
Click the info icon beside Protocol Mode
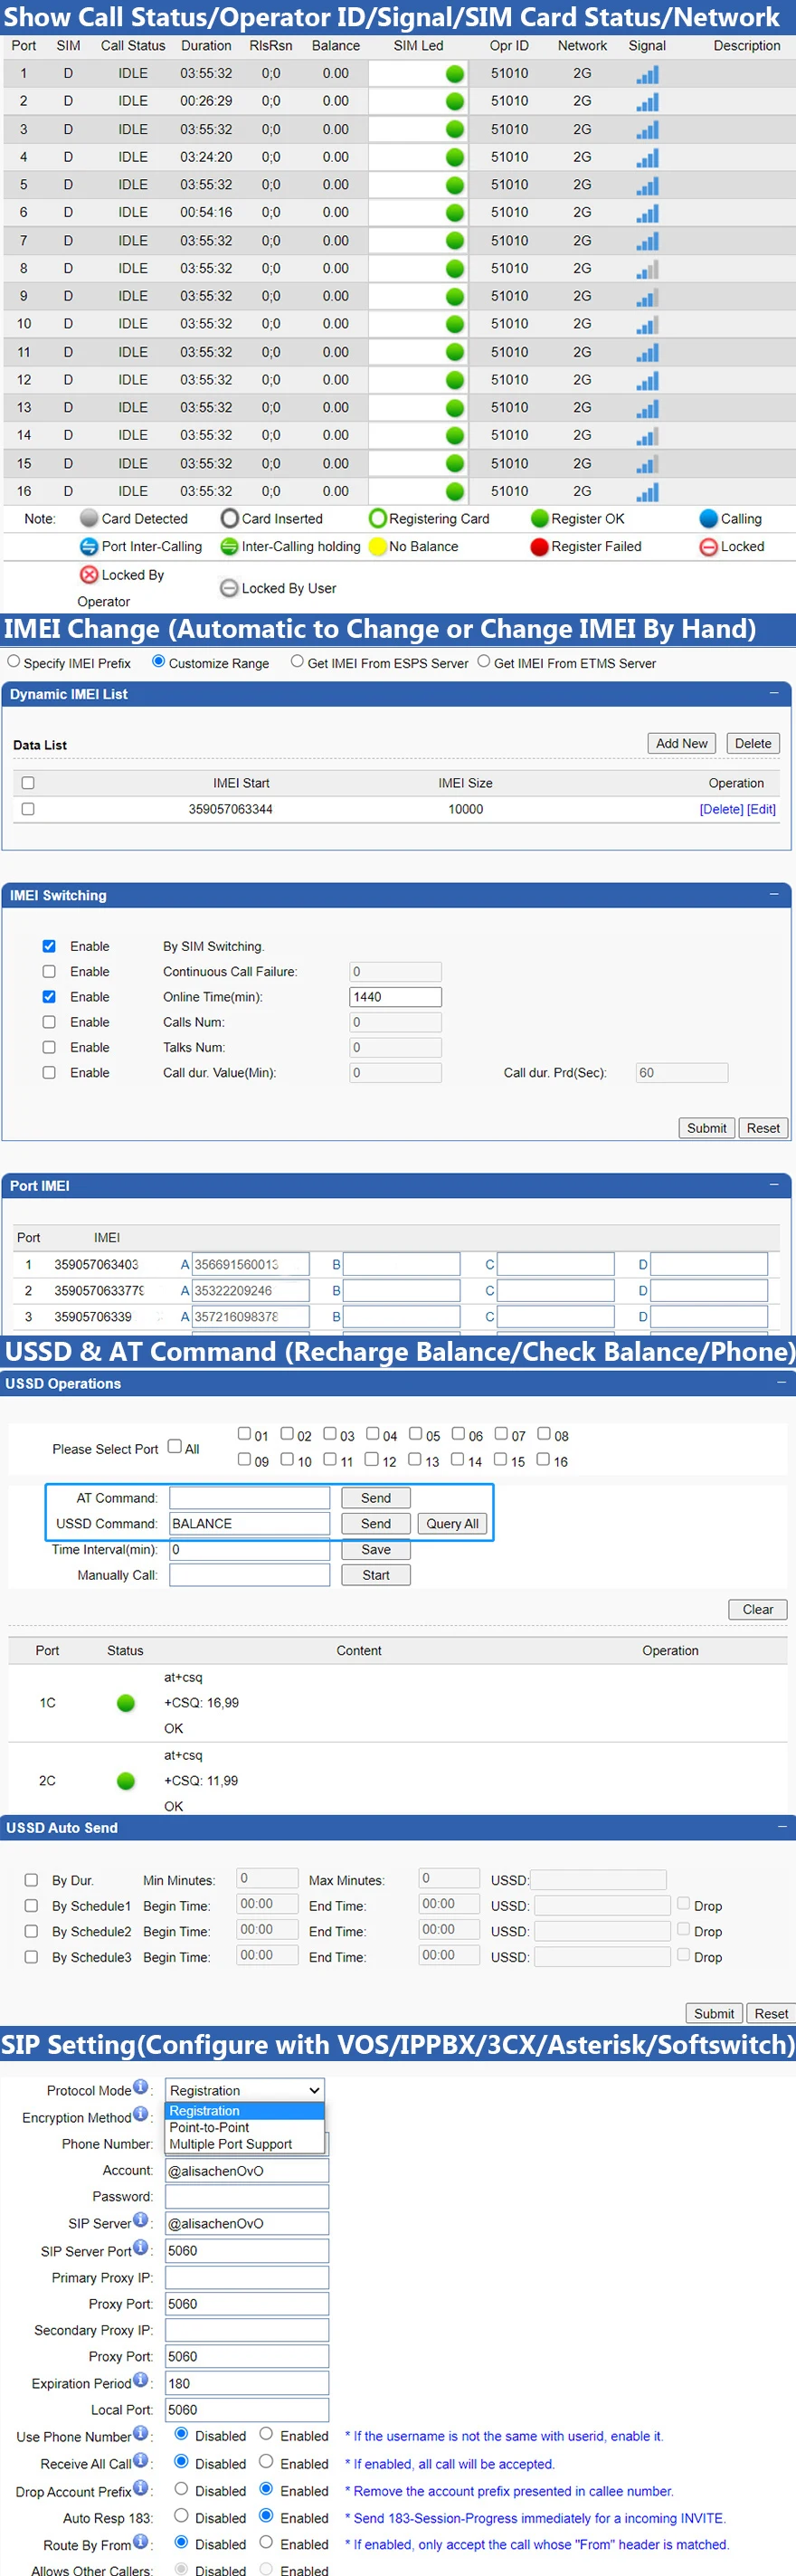pos(141,2088)
